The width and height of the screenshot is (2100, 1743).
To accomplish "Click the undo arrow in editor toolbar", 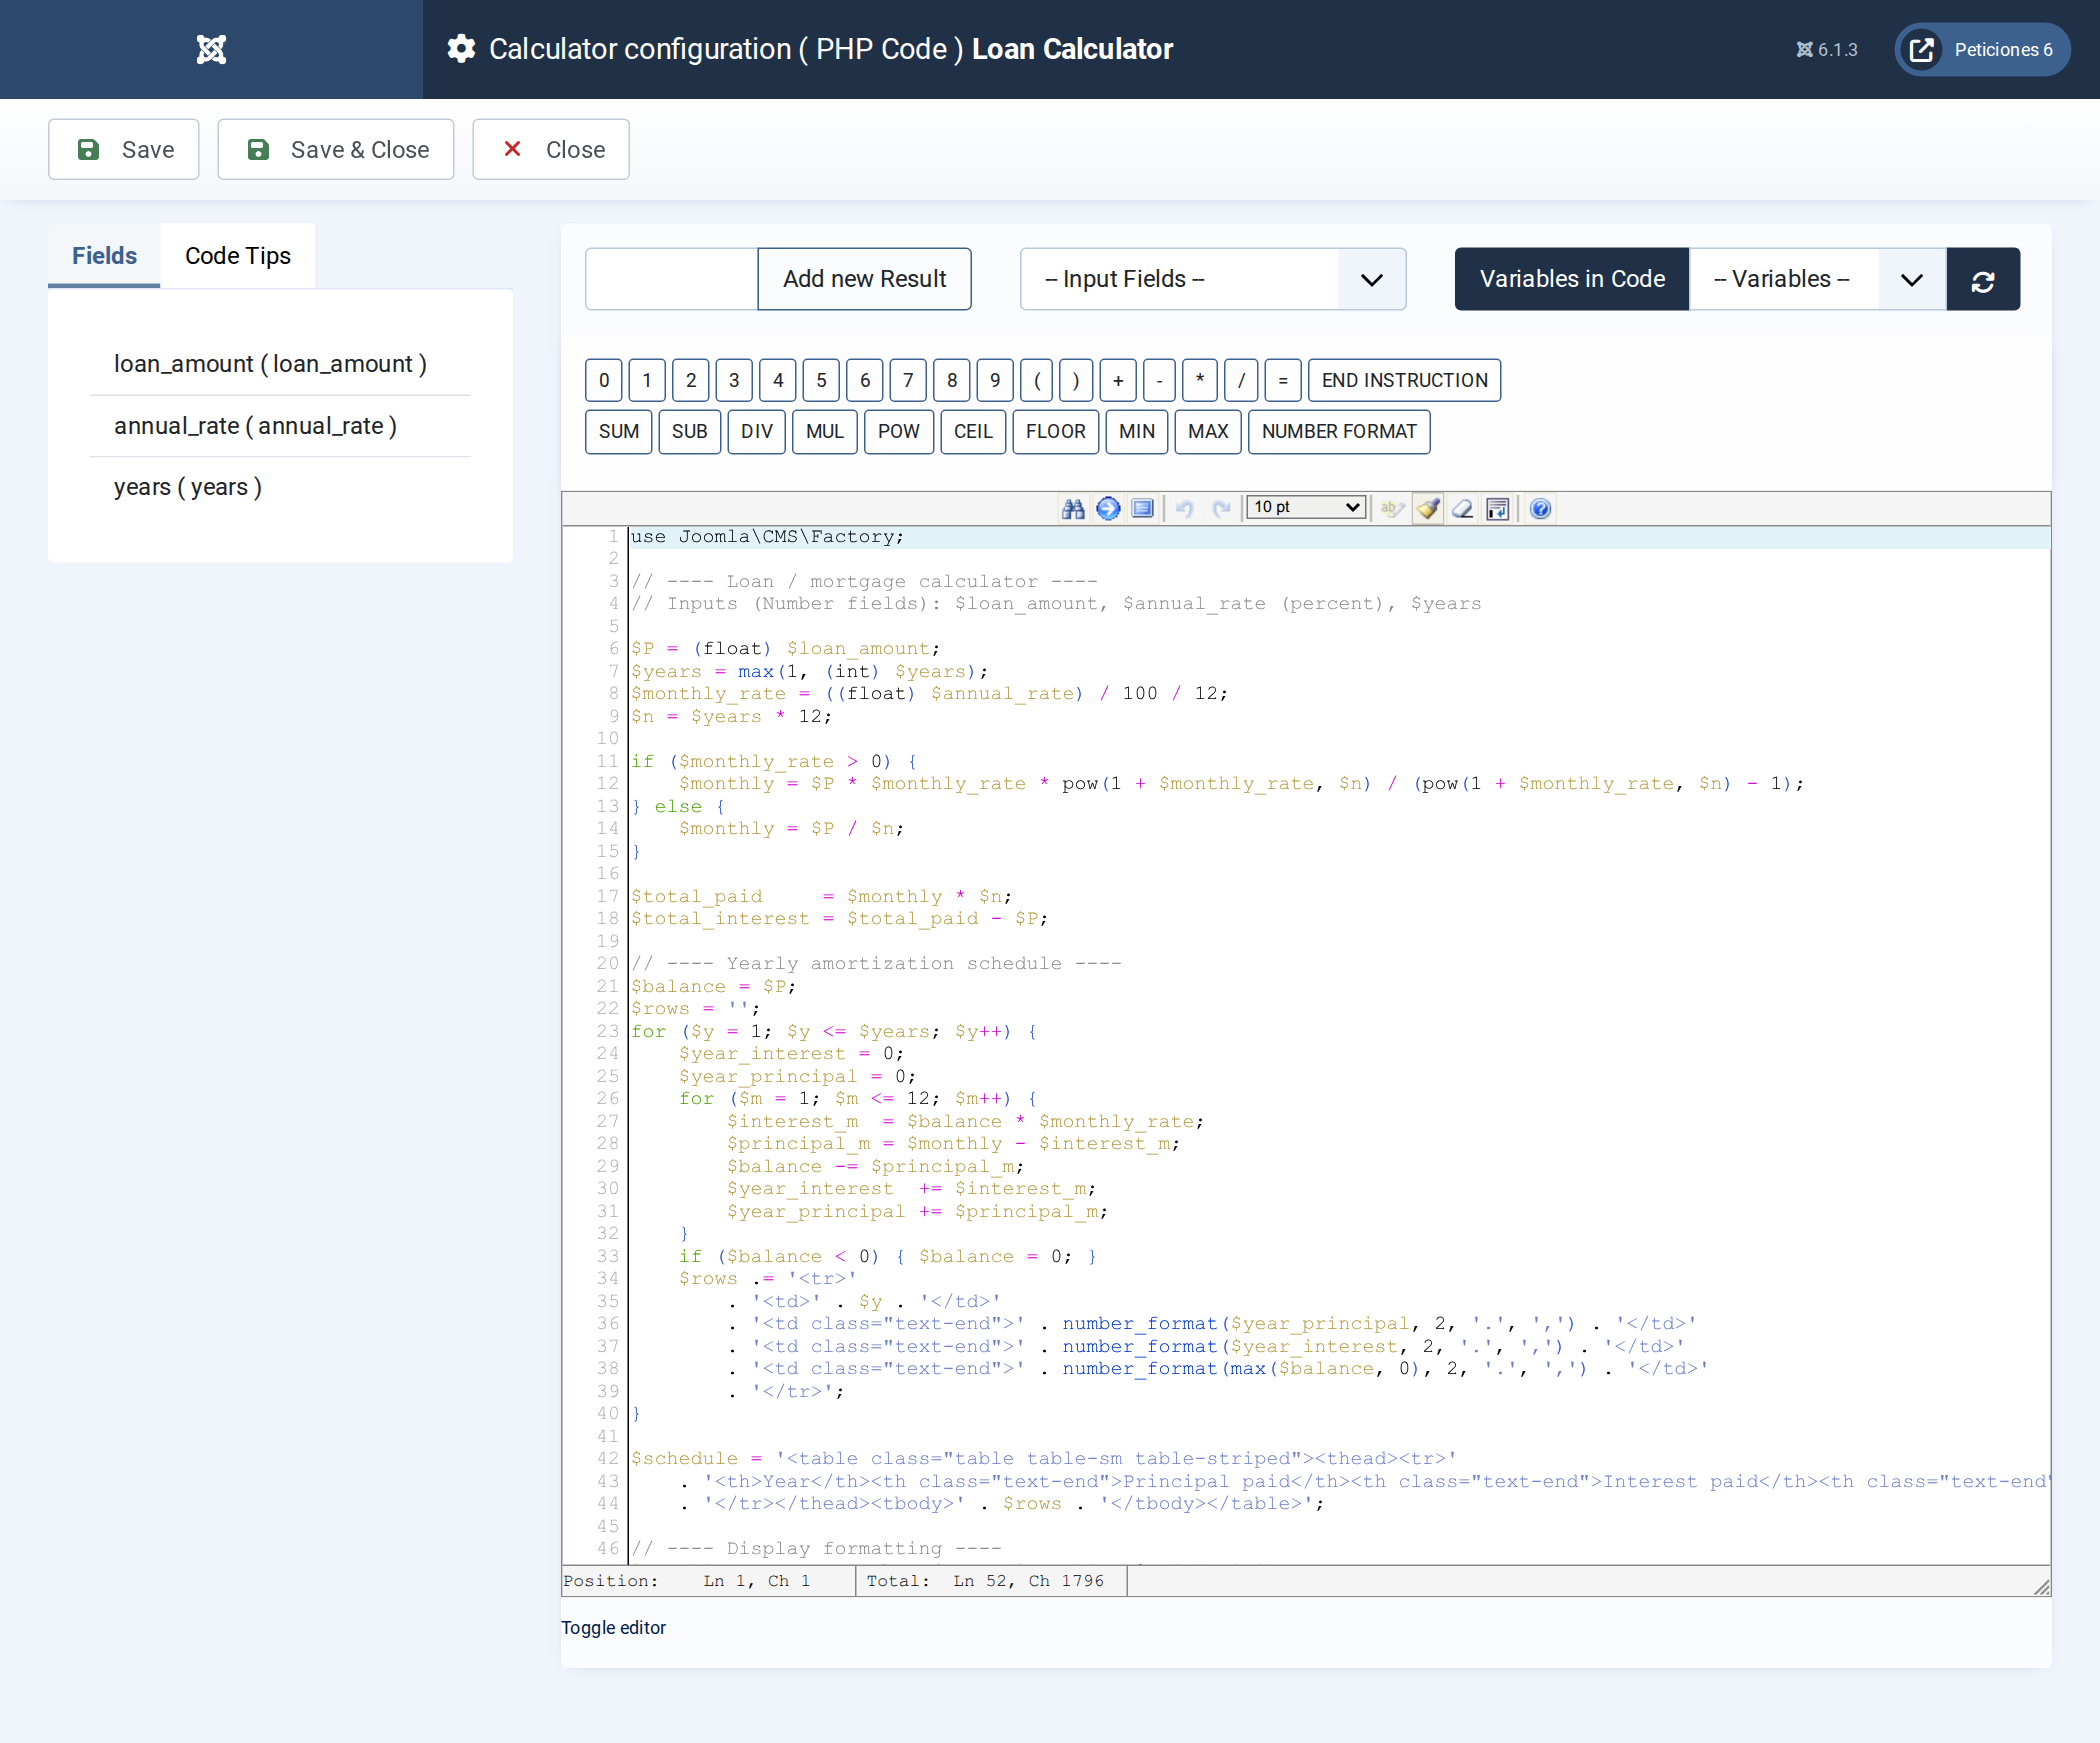I will pyautogui.click(x=1185, y=508).
